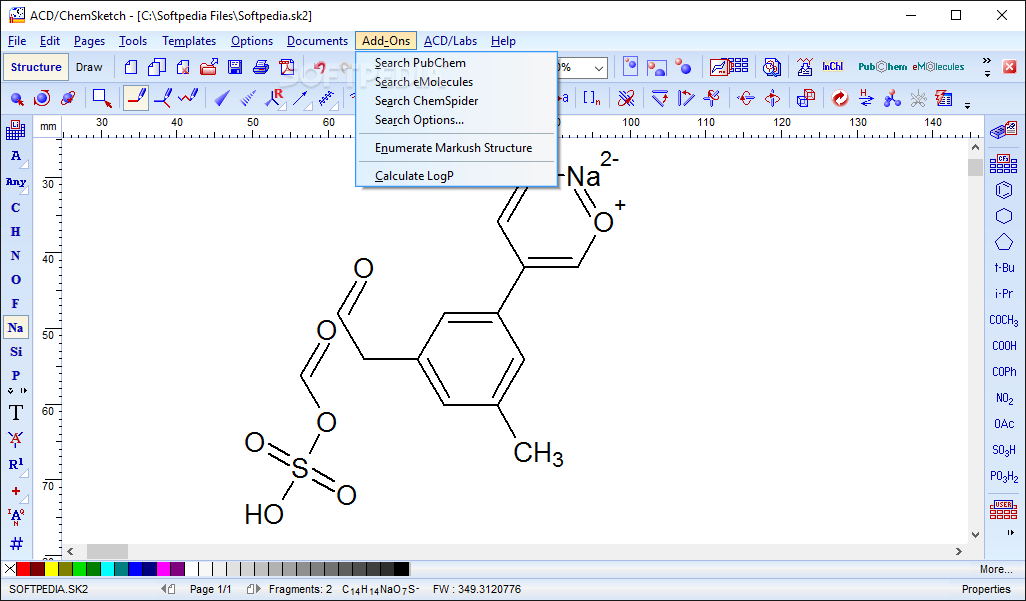Image resolution: width=1026 pixels, height=601 pixels.
Task: Switch to Structure mode
Action: [36, 67]
